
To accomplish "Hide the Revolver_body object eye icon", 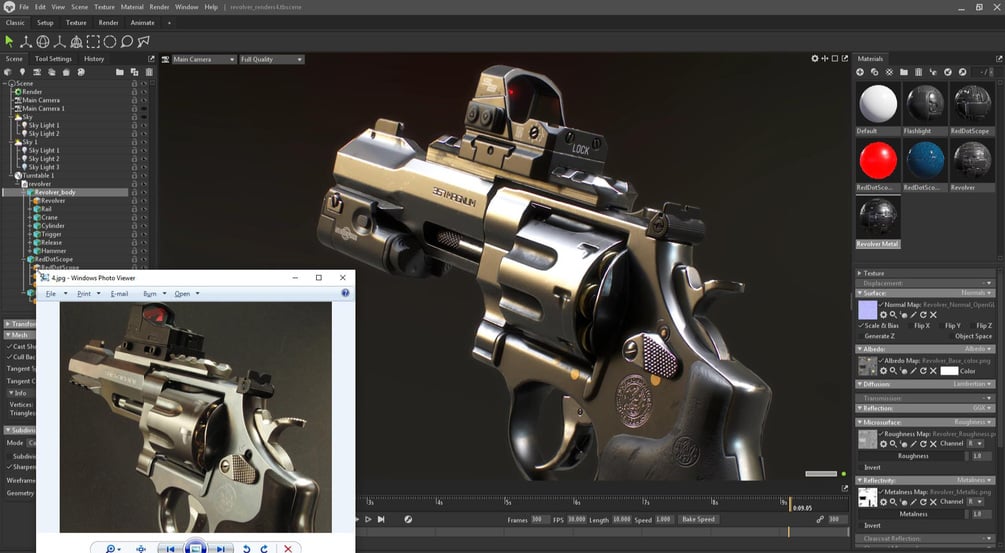I will [144, 192].
